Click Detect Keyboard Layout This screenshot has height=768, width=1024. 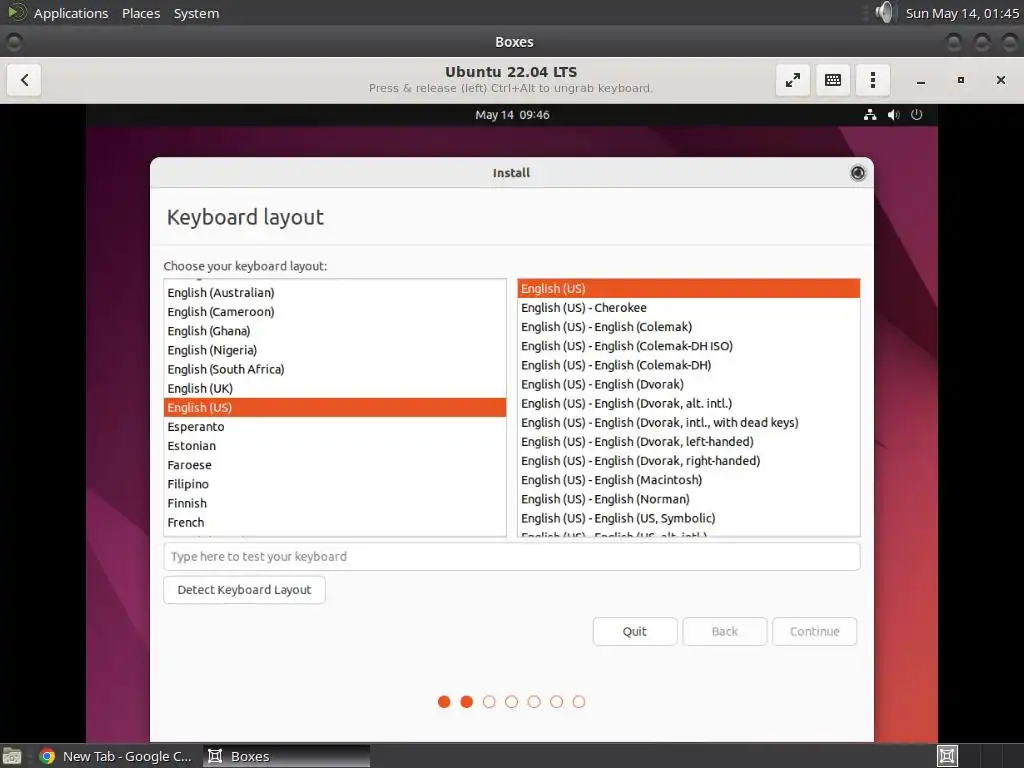coord(244,590)
